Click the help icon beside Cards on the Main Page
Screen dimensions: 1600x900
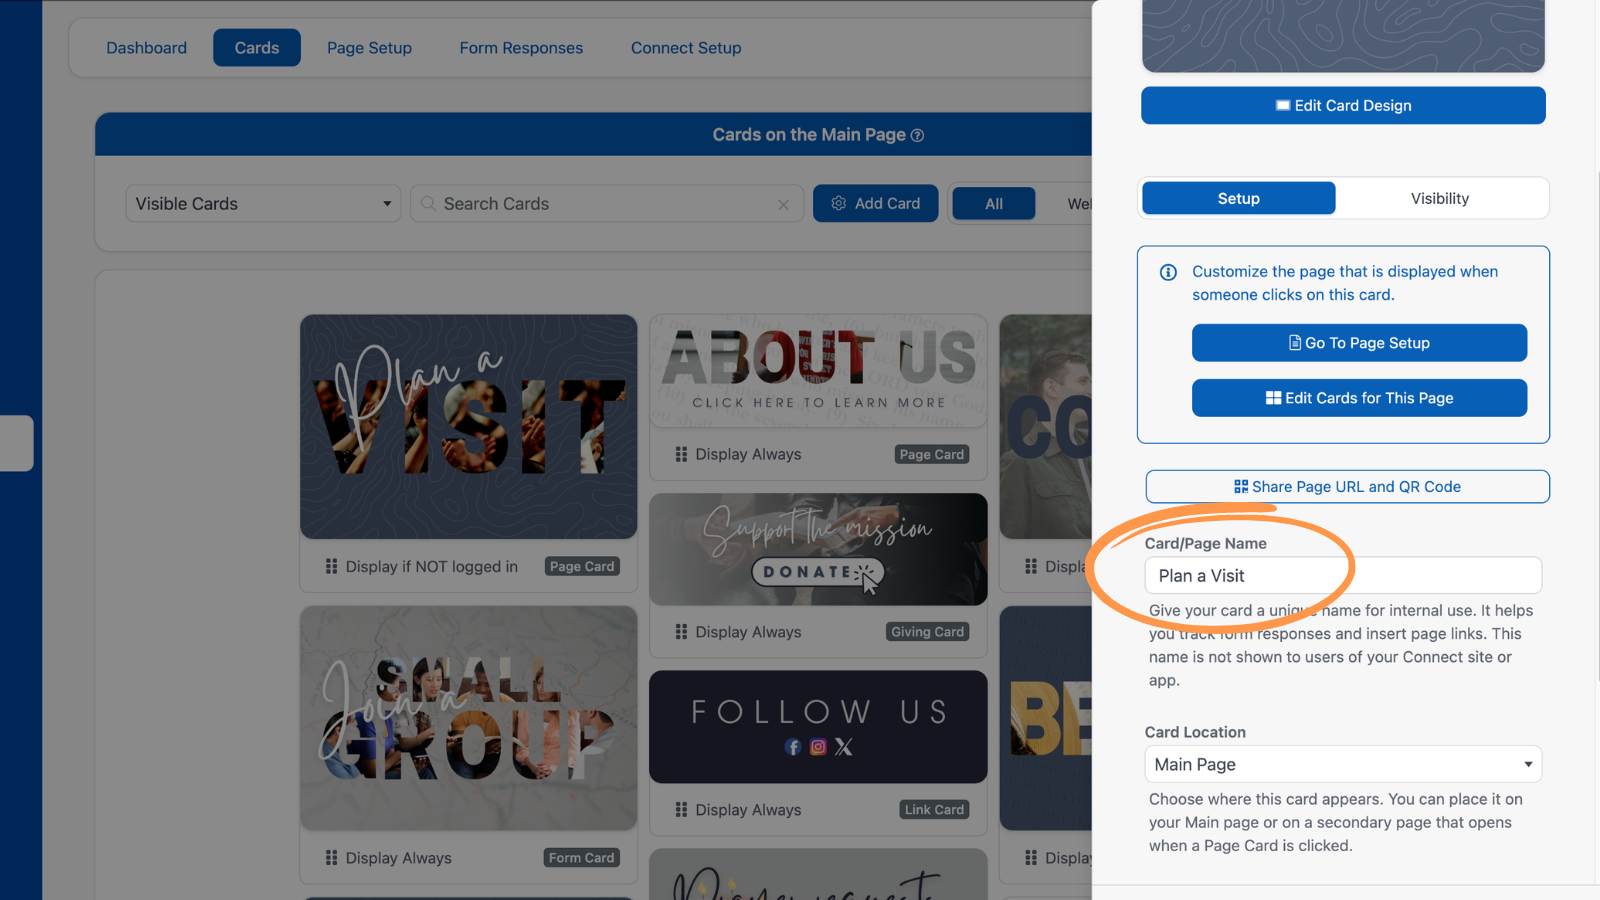tap(917, 135)
